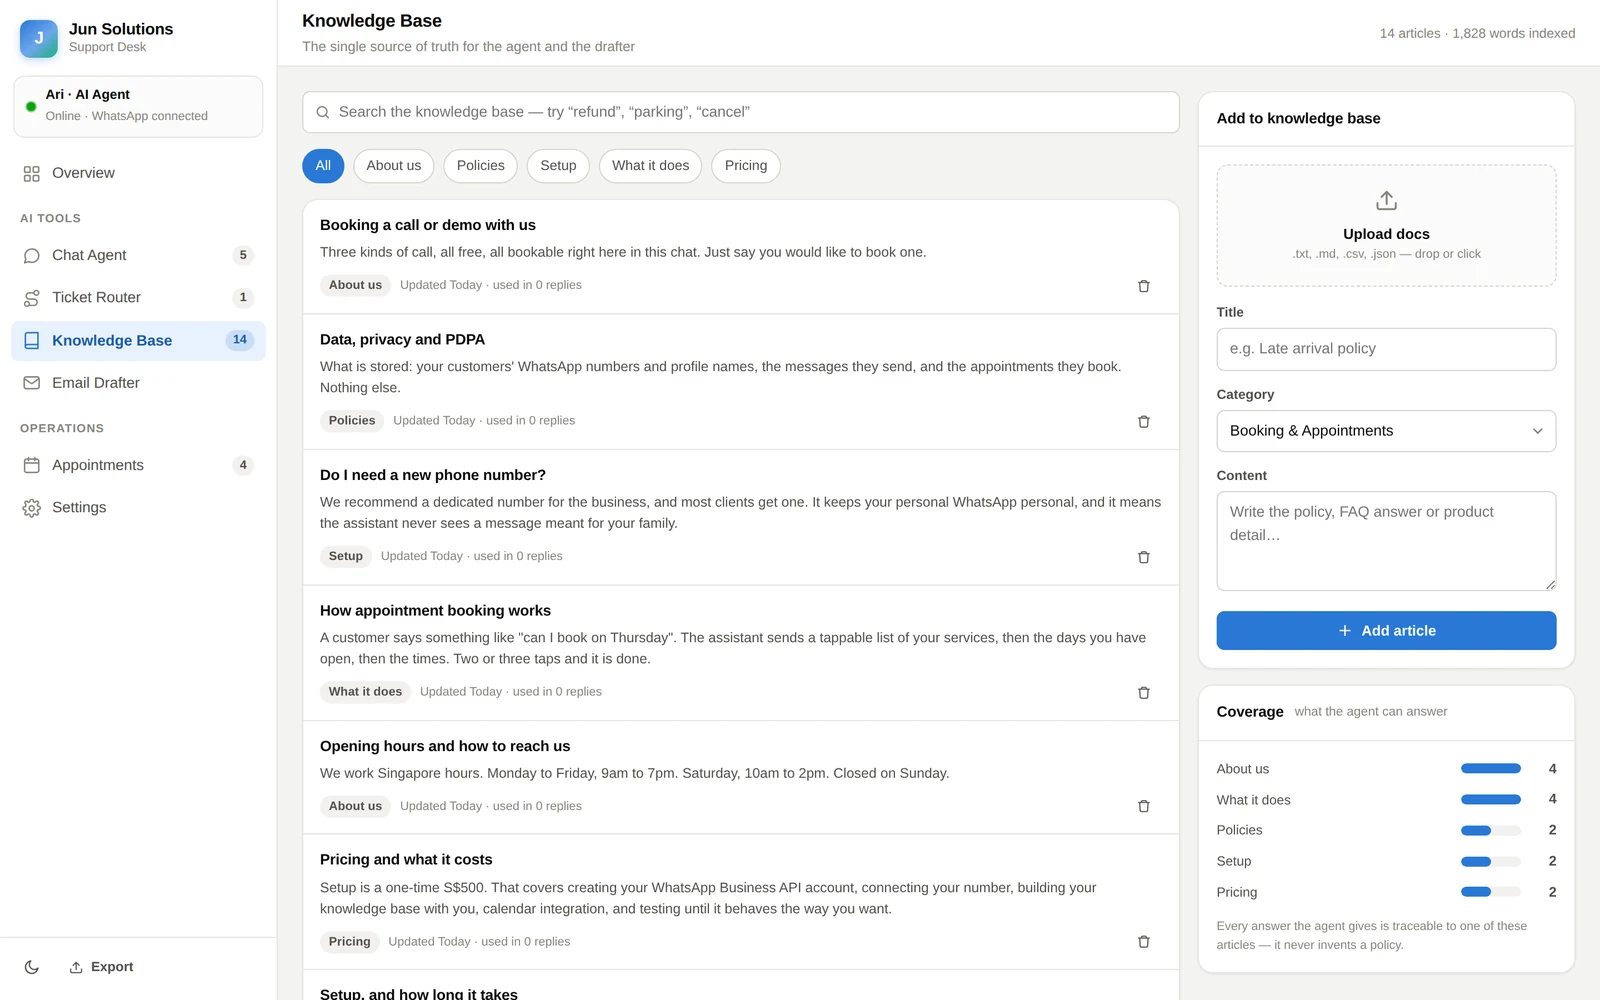Navigate to Appointments
The height and width of the screenshot is (1000, 1600).
click(138, 465)
